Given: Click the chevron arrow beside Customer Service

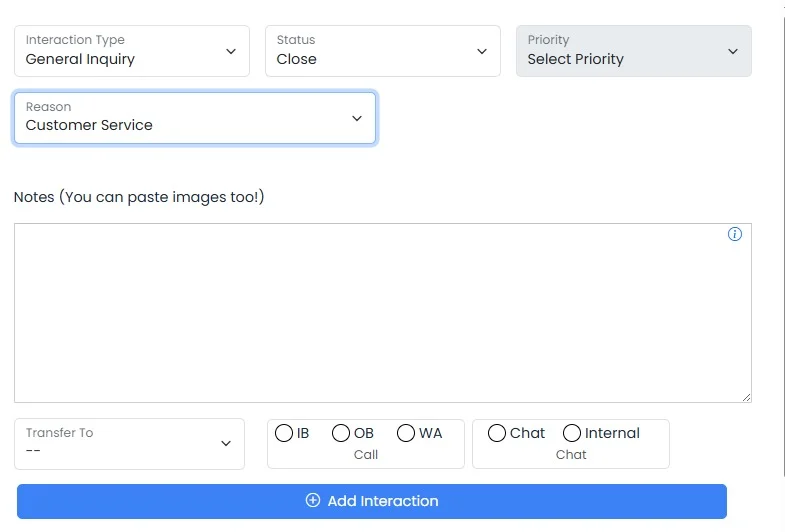Looking at the screenshot, I should click(357, 118).
